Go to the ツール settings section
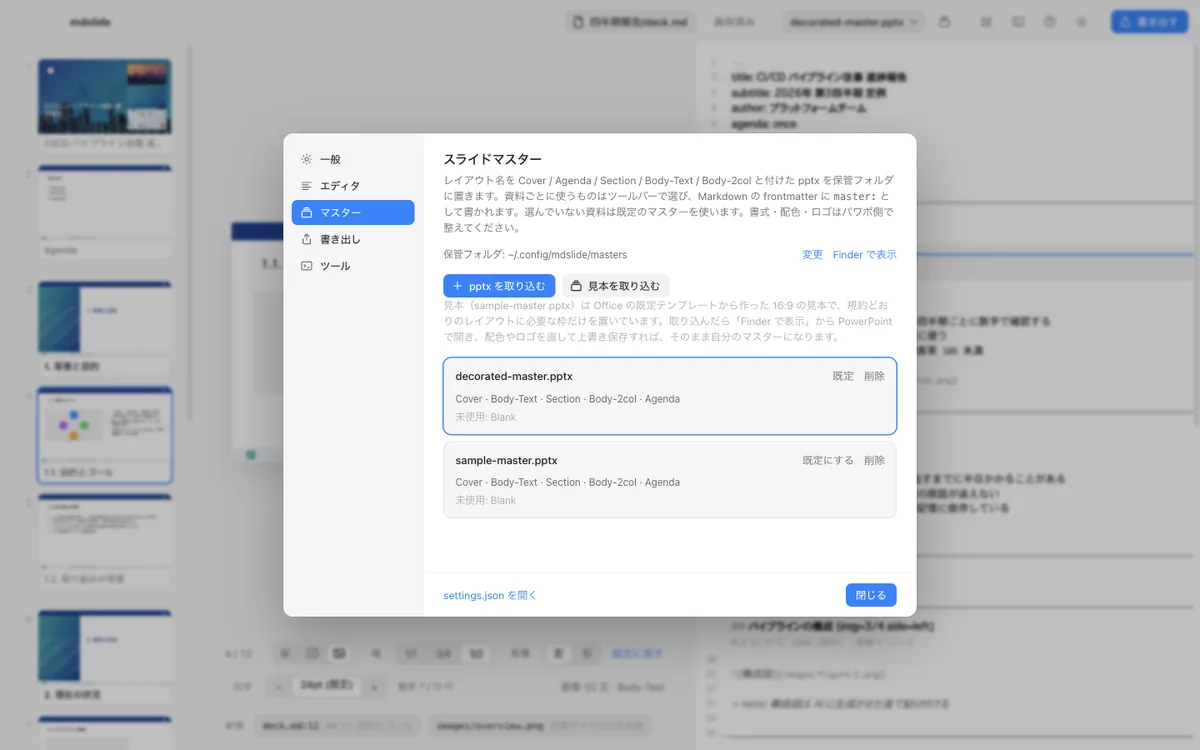The width and height of the screenshot is (1200, 750). pyautogui.click(x=353, y=266)
